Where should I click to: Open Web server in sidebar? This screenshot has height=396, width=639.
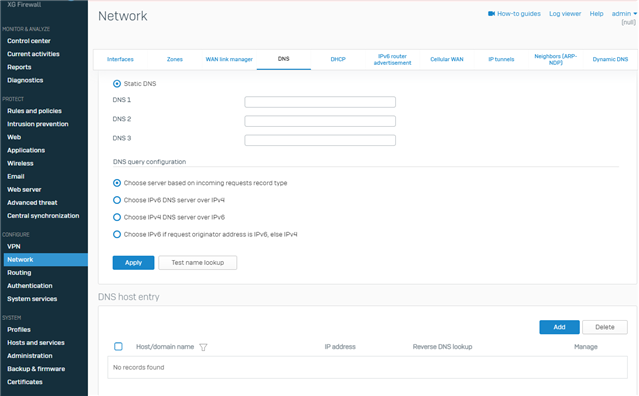[x=24, y=189]
